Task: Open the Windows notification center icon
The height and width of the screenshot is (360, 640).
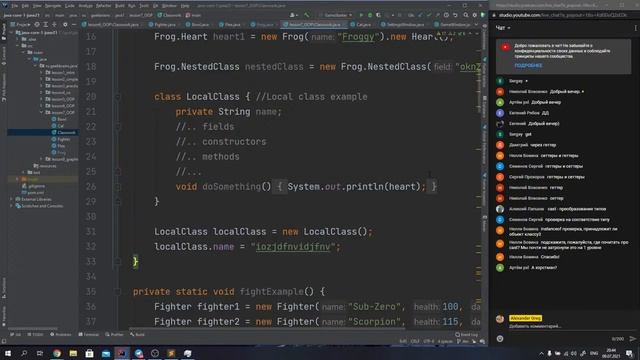Action: 629,353
